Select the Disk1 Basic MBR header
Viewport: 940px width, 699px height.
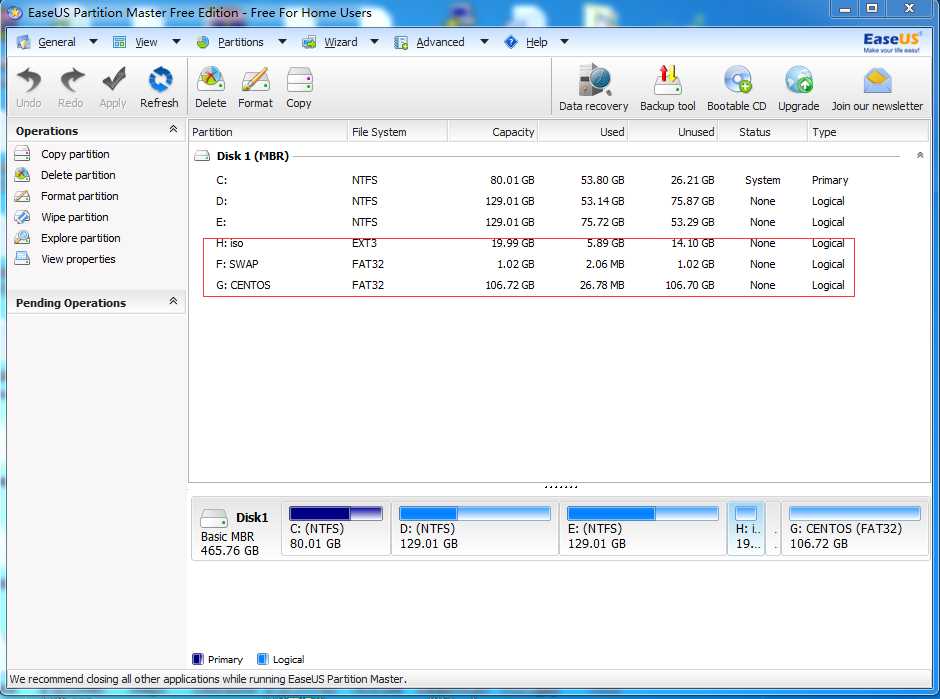[x=236, y=529]
